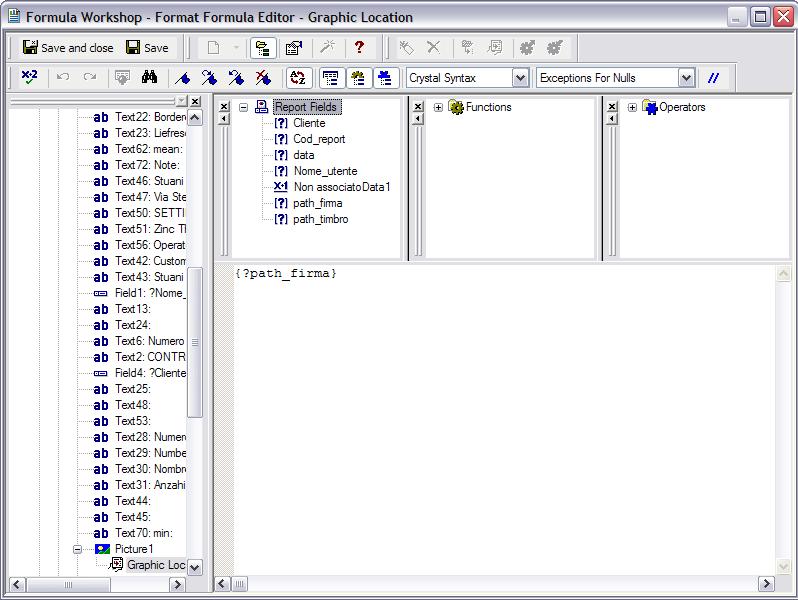Toggle the Workshop Tree display button
The image size is (798, 600).
coord(263,48)
